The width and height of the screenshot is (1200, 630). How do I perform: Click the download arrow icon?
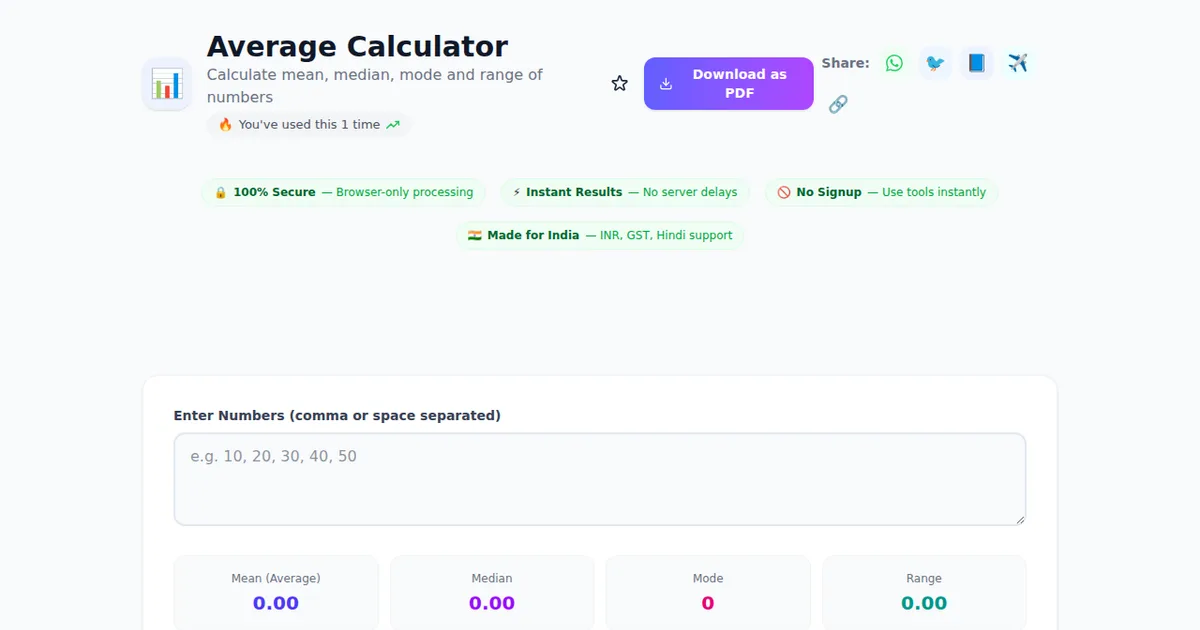click(666, 84)
